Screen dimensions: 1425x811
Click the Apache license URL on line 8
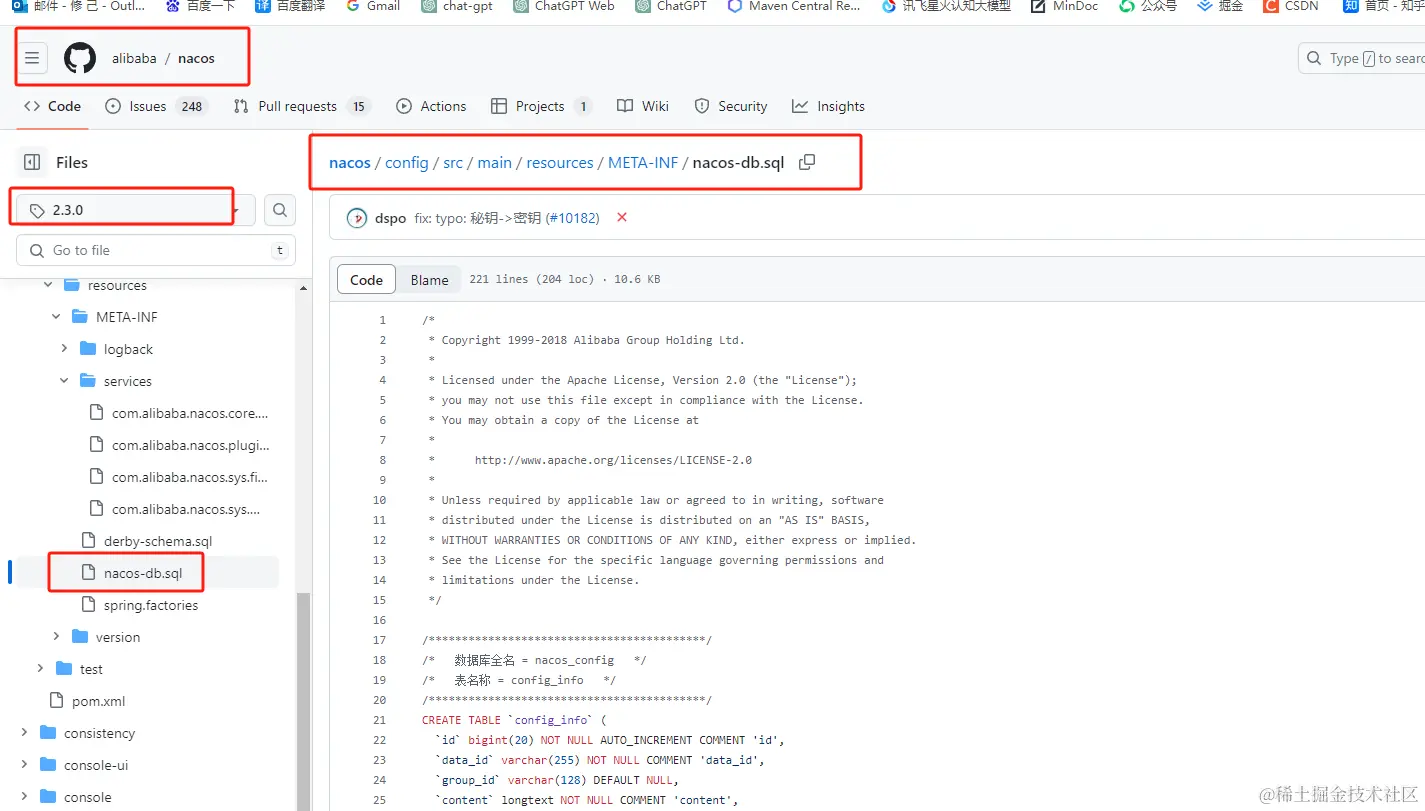coord(613,460)
